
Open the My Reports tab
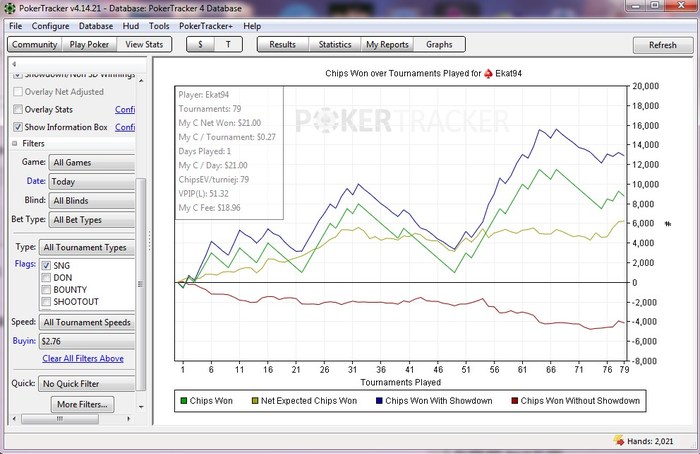(x=388, y=45)
